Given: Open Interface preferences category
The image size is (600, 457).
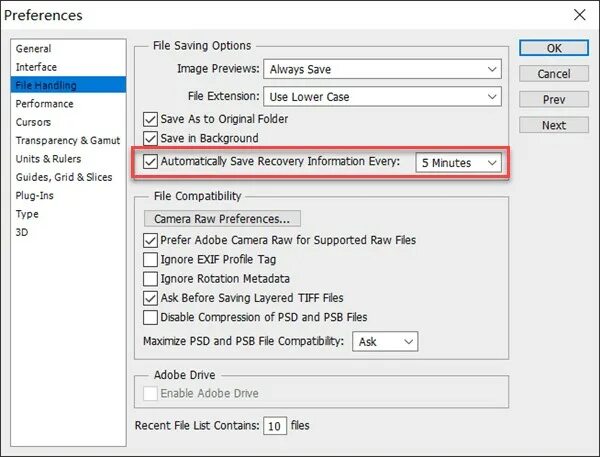Looking at the screenshot, I should coord(36,67).
